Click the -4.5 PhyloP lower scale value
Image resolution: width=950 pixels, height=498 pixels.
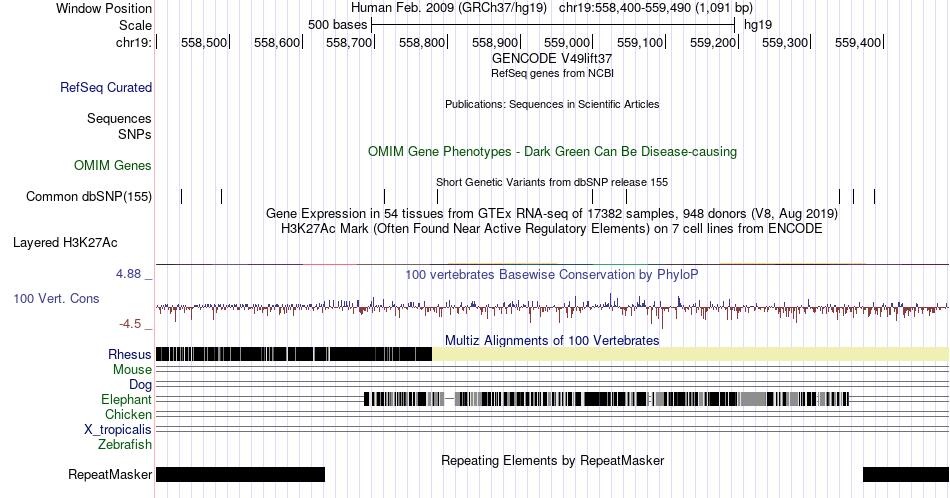click(130, 324)
